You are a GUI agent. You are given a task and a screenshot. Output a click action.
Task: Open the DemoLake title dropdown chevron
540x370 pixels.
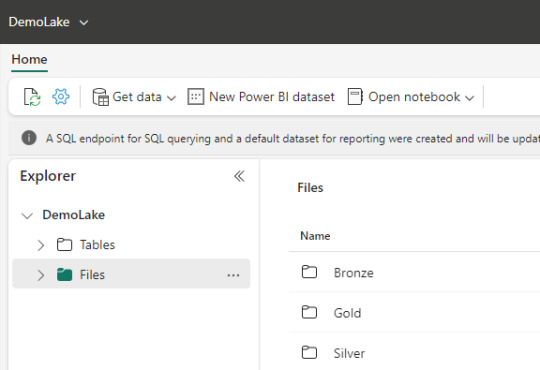point(84,23)
